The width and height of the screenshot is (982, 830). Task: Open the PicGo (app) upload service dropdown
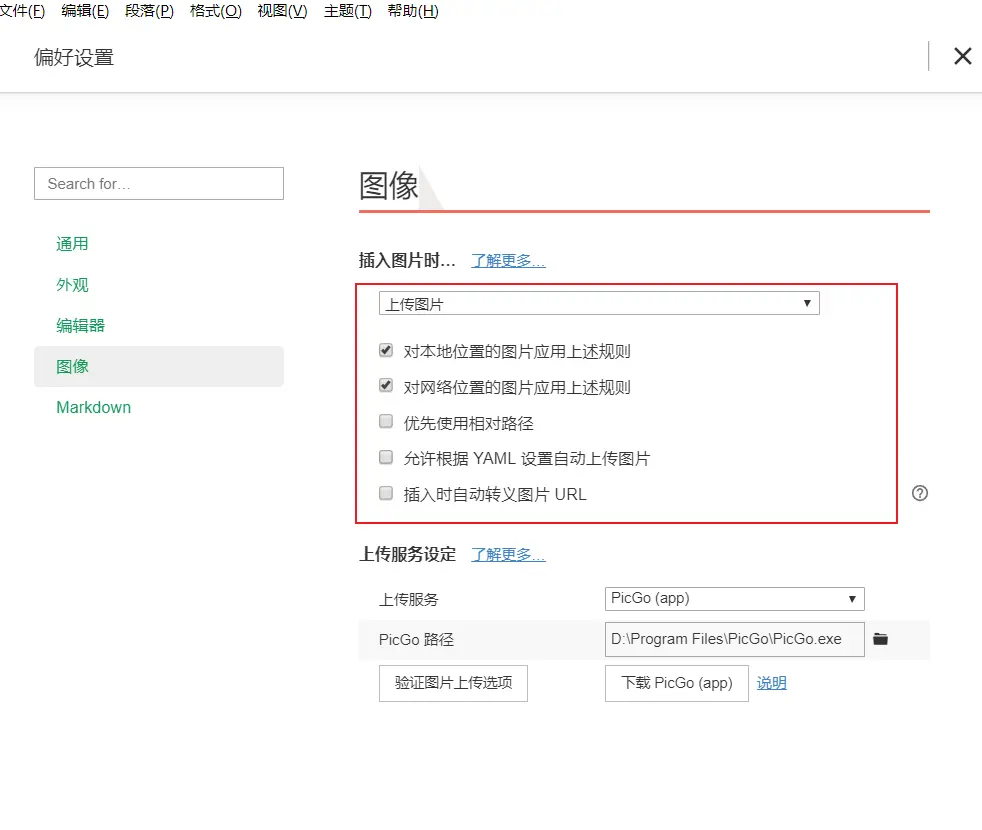point(734,599)
